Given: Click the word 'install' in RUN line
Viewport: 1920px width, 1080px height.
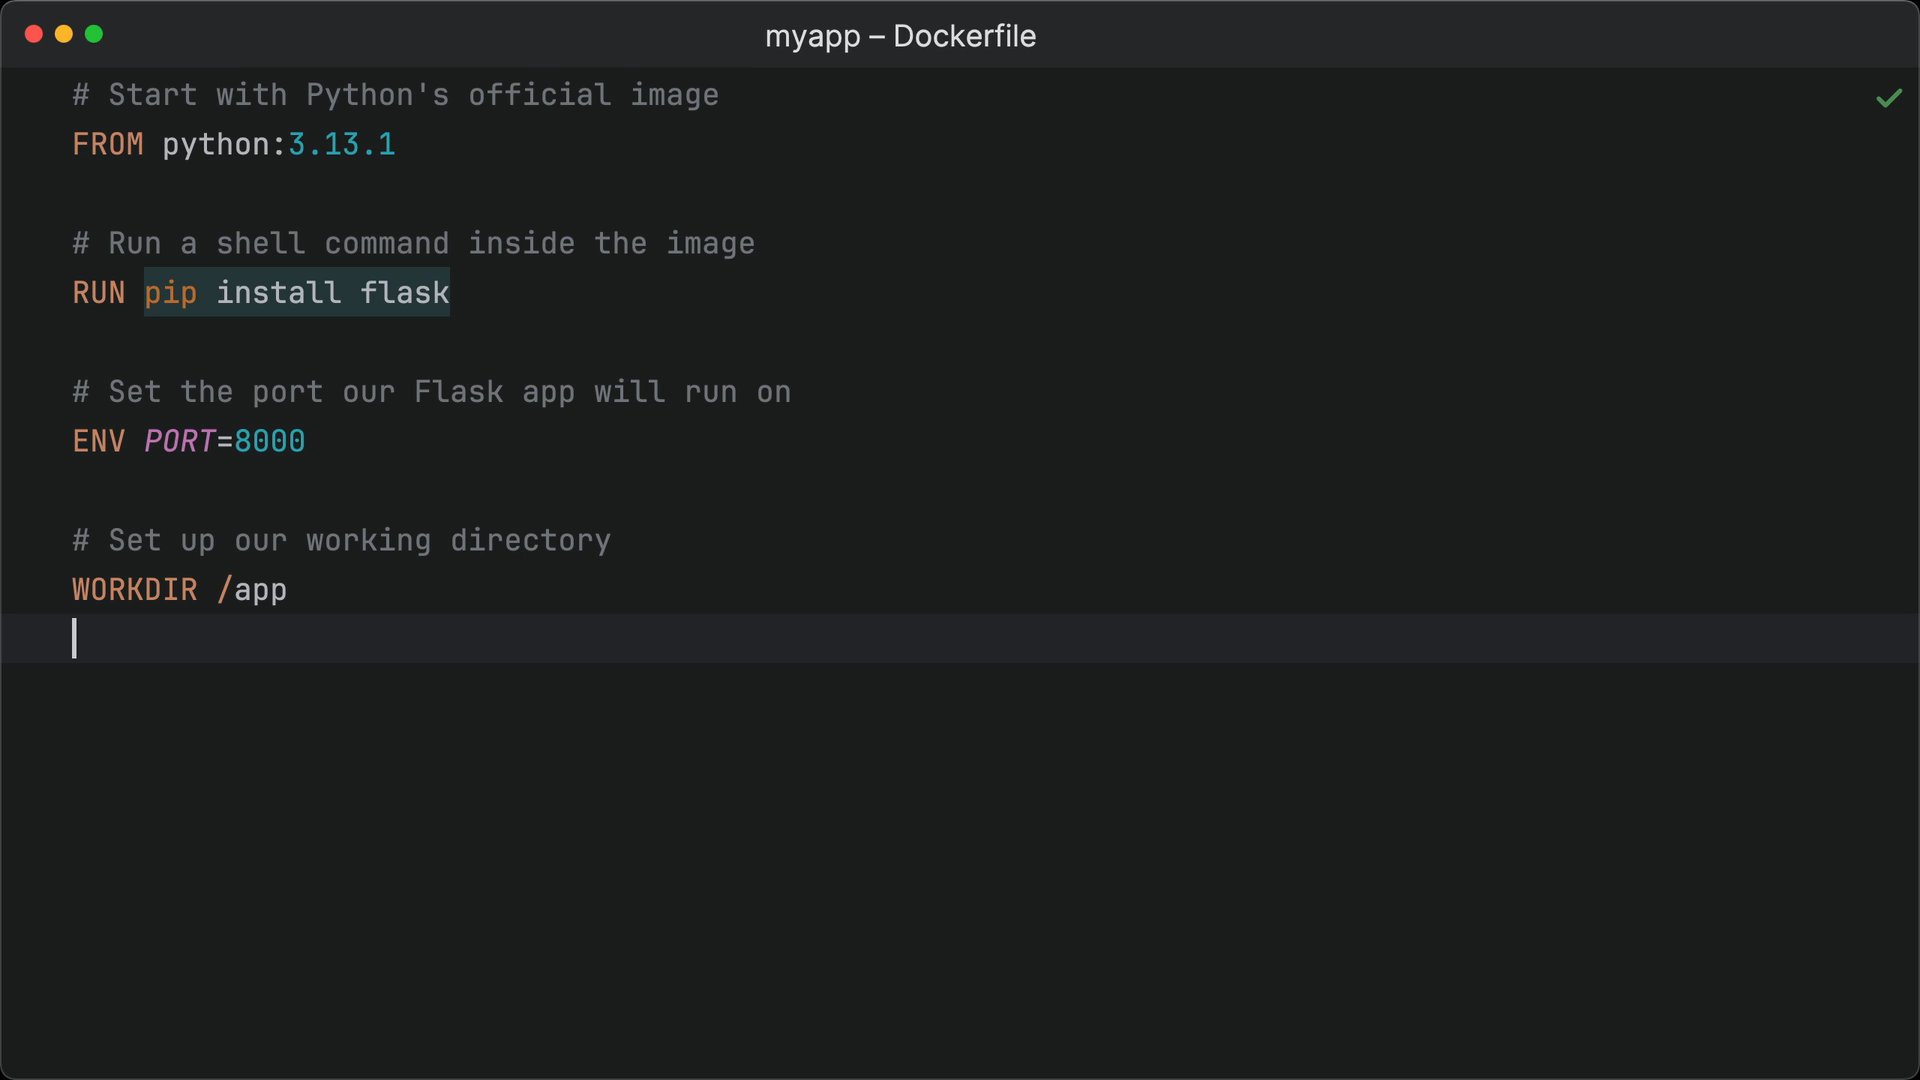Looking at the screenshot, I should [x=279, y=293].
